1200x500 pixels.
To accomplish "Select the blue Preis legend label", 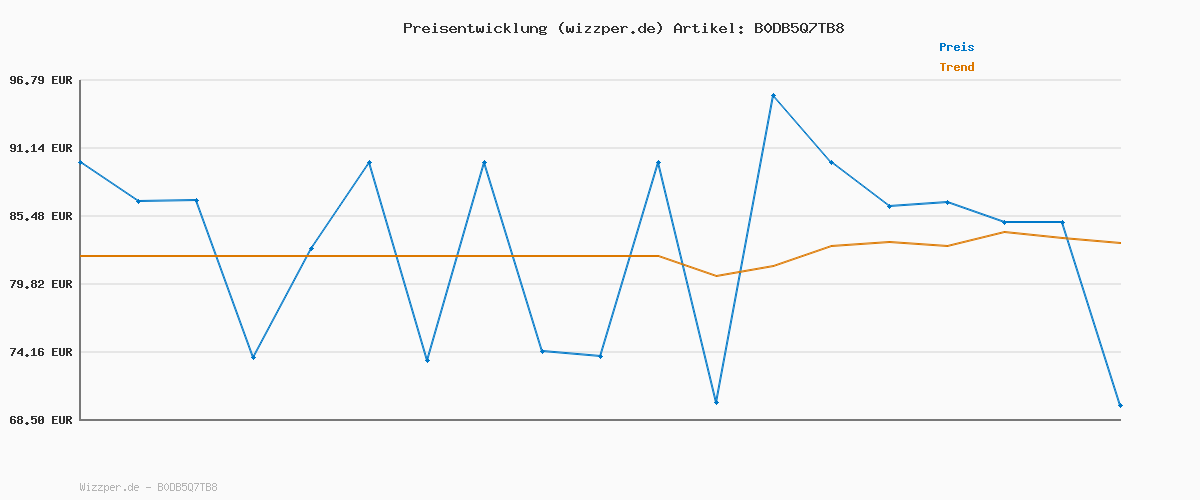I will 956,47.
